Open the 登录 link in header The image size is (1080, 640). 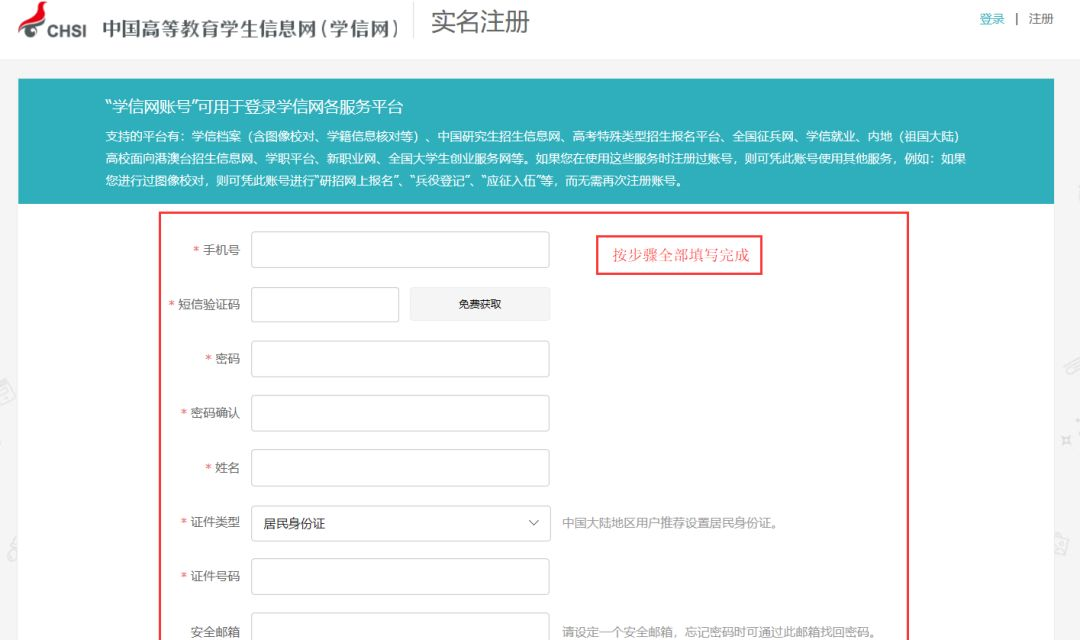[x=992, y=19]
